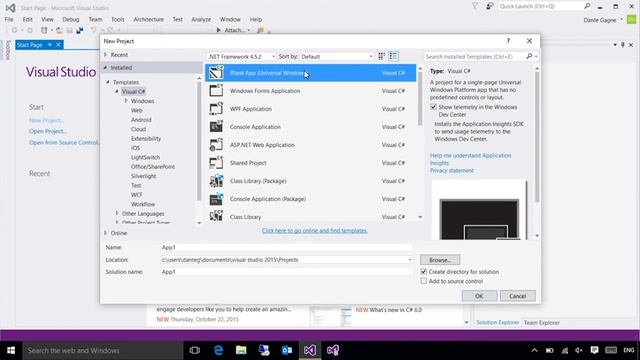Viewport: 640px width, 360px height.
Task: Collapse the Installed section
Action: click(x=106, y=67)
